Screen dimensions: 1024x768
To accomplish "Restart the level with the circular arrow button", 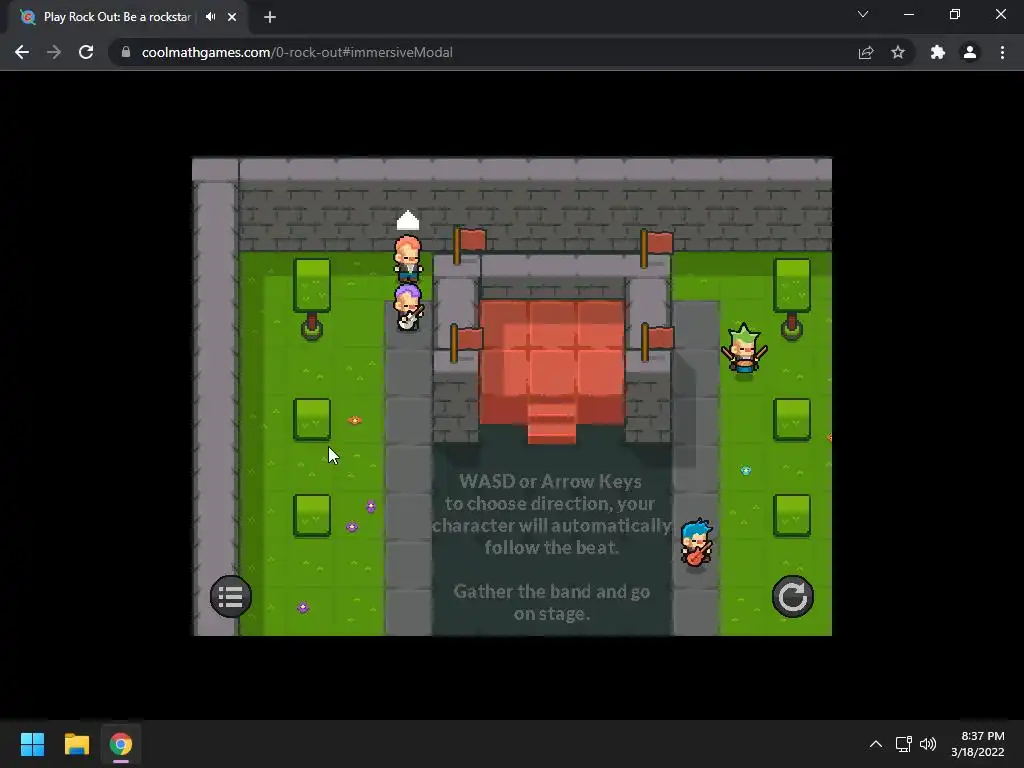I will pos(792,596).
